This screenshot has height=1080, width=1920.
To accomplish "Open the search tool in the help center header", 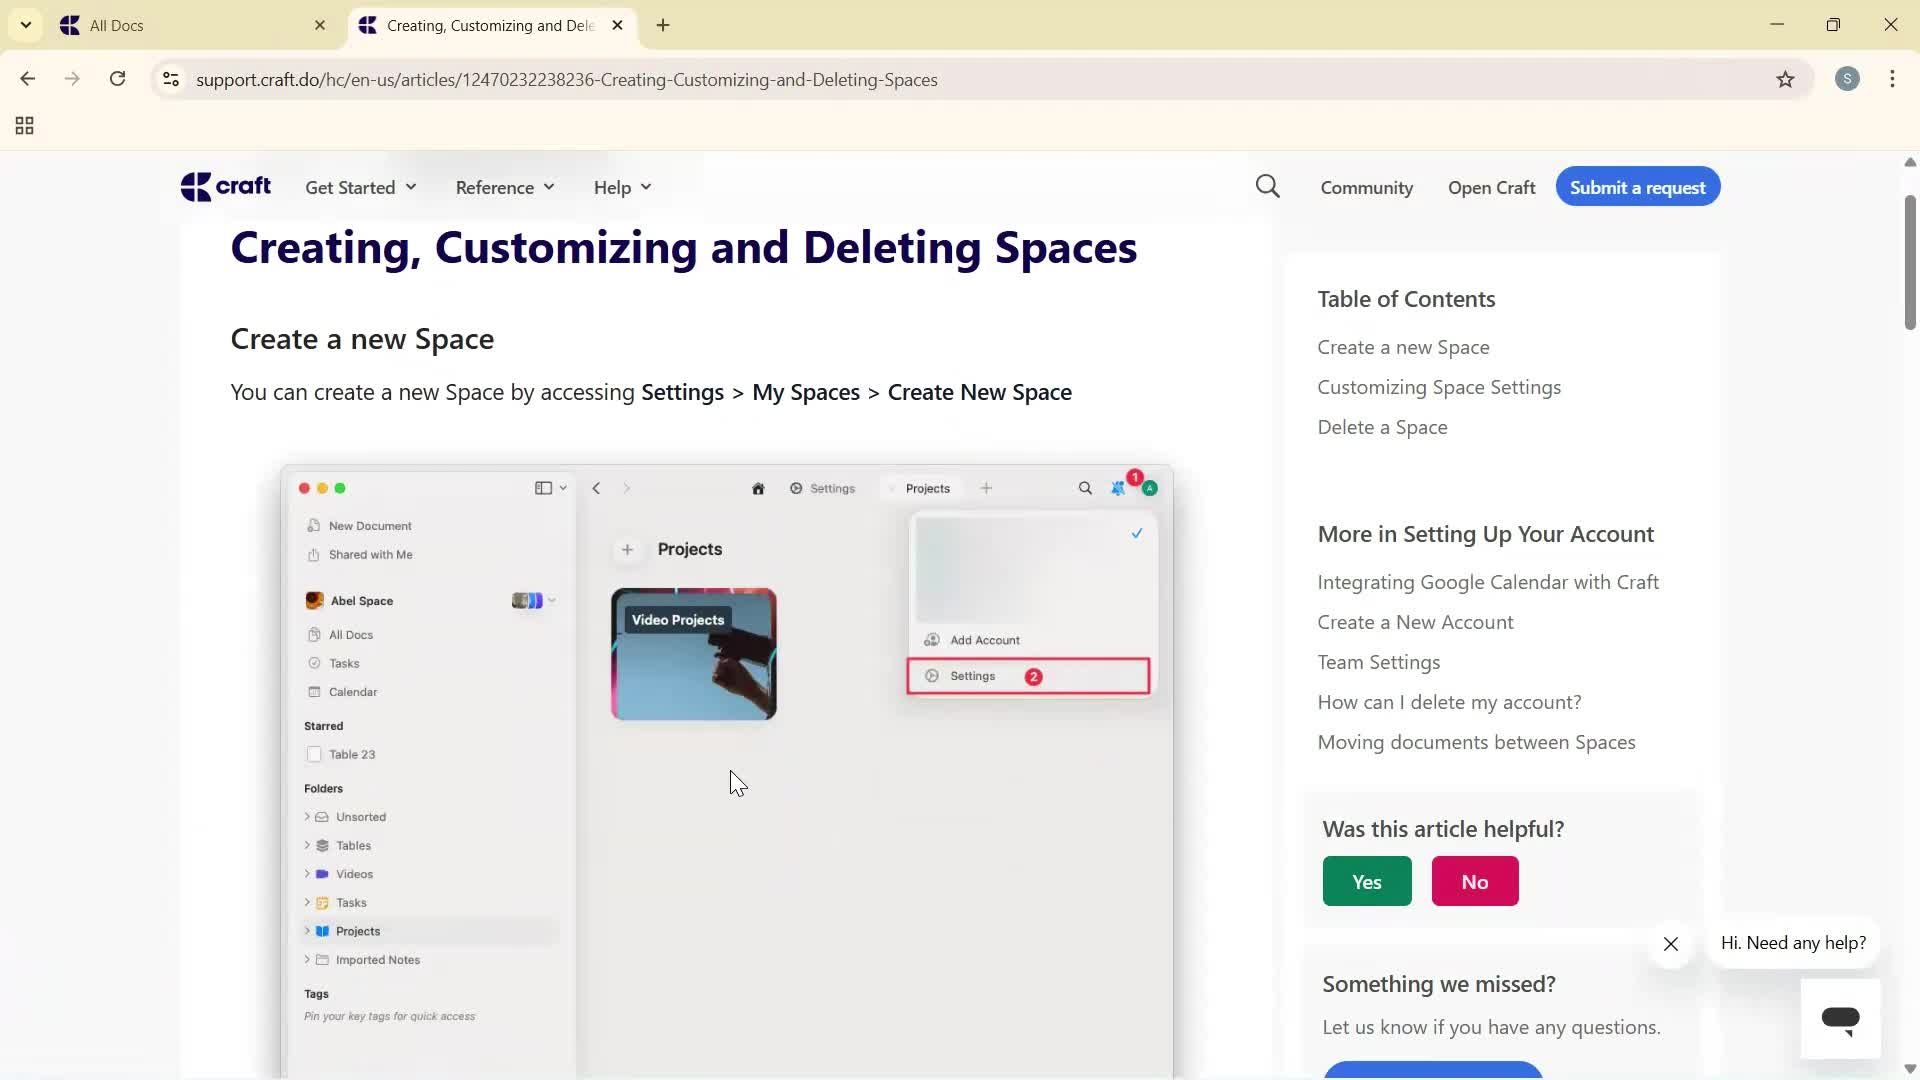I will click(1266, 186).
